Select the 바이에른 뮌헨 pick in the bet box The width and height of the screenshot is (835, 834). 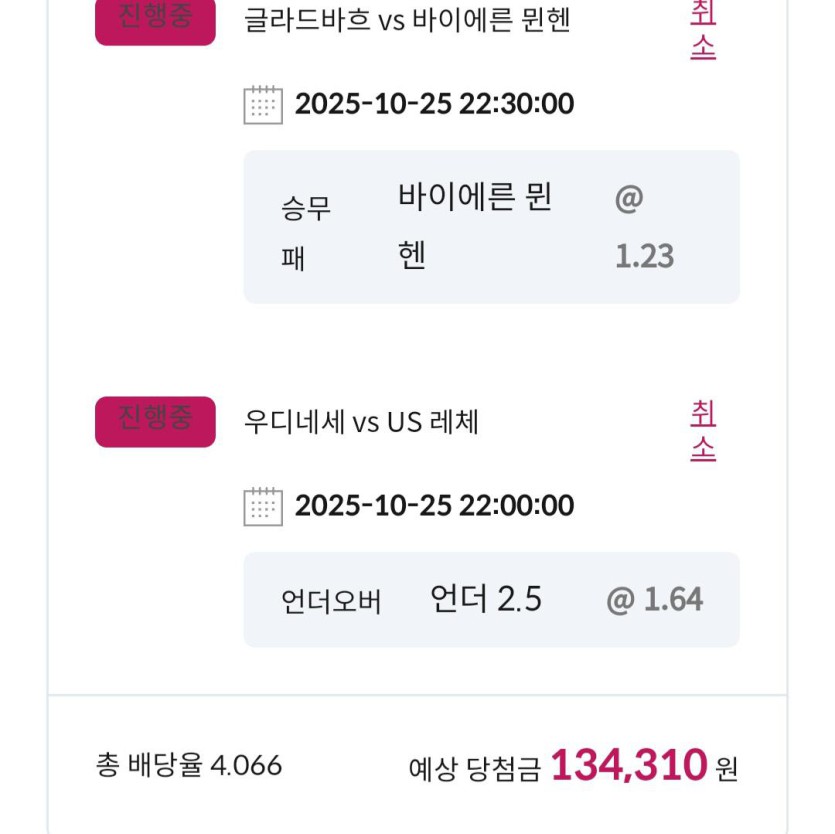point(474,226)
